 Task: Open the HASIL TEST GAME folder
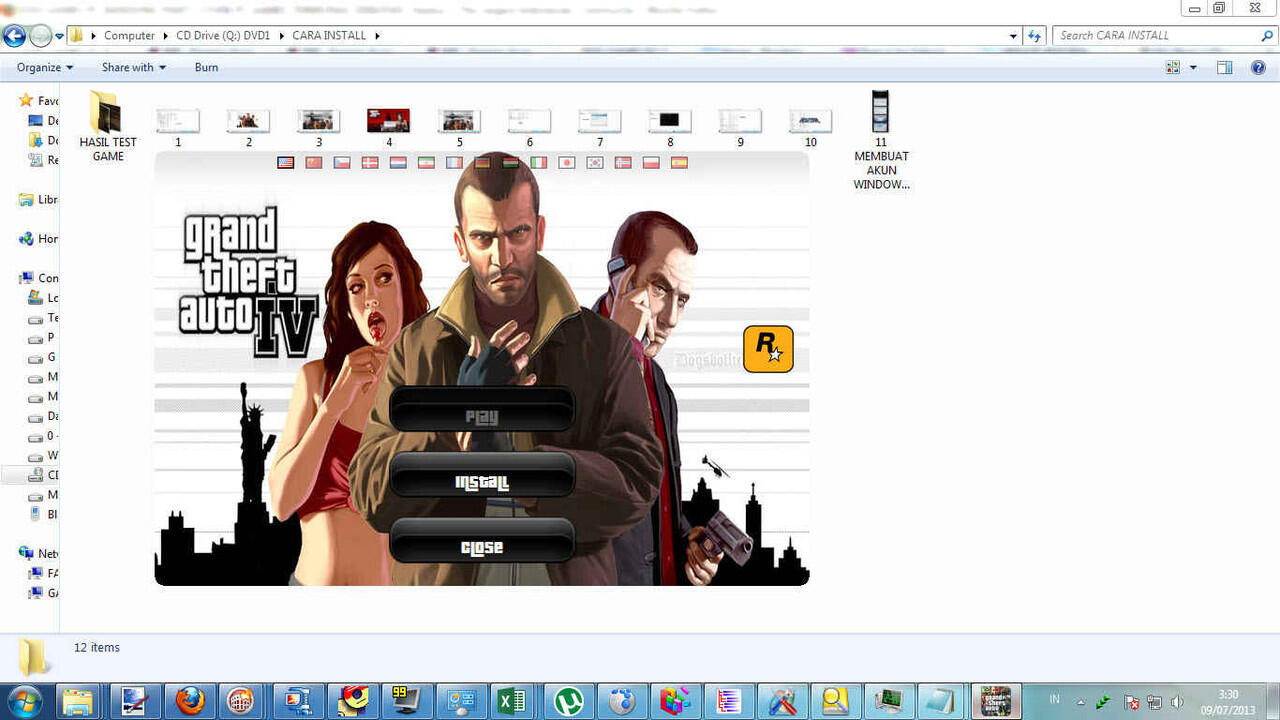pos(108,126)
